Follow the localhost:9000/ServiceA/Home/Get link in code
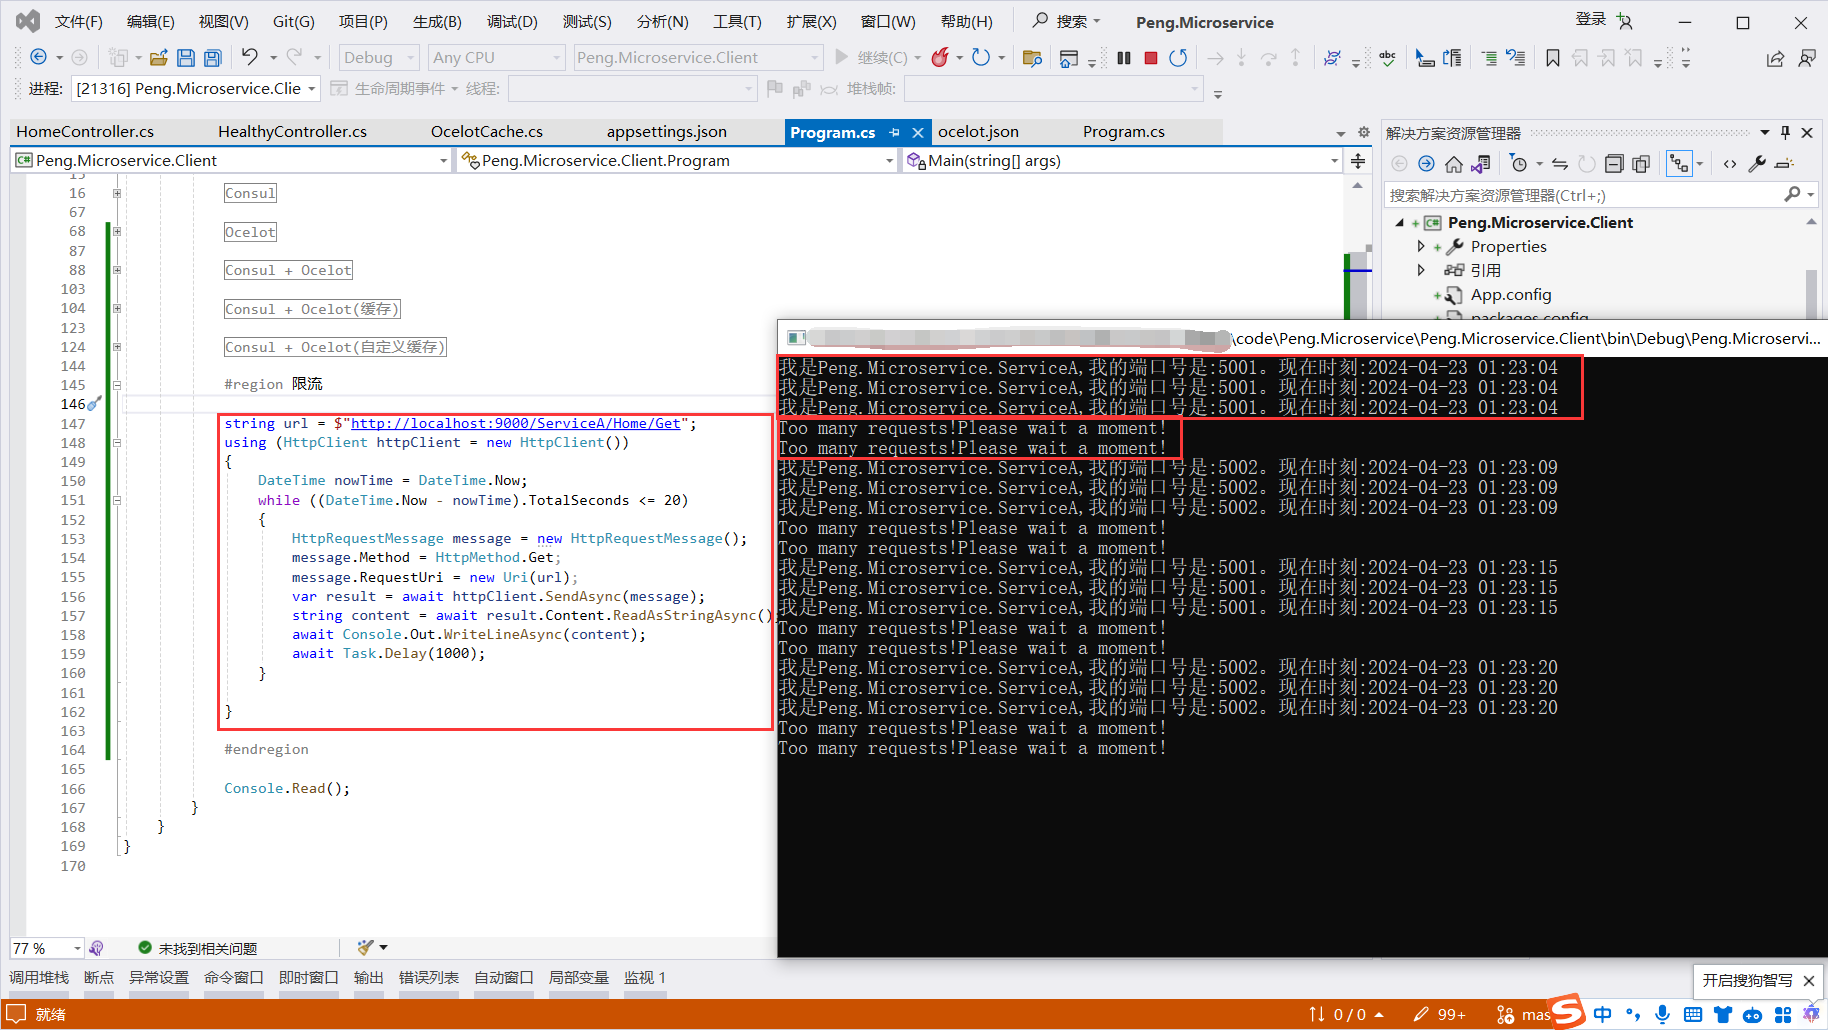 coord(515,424)
